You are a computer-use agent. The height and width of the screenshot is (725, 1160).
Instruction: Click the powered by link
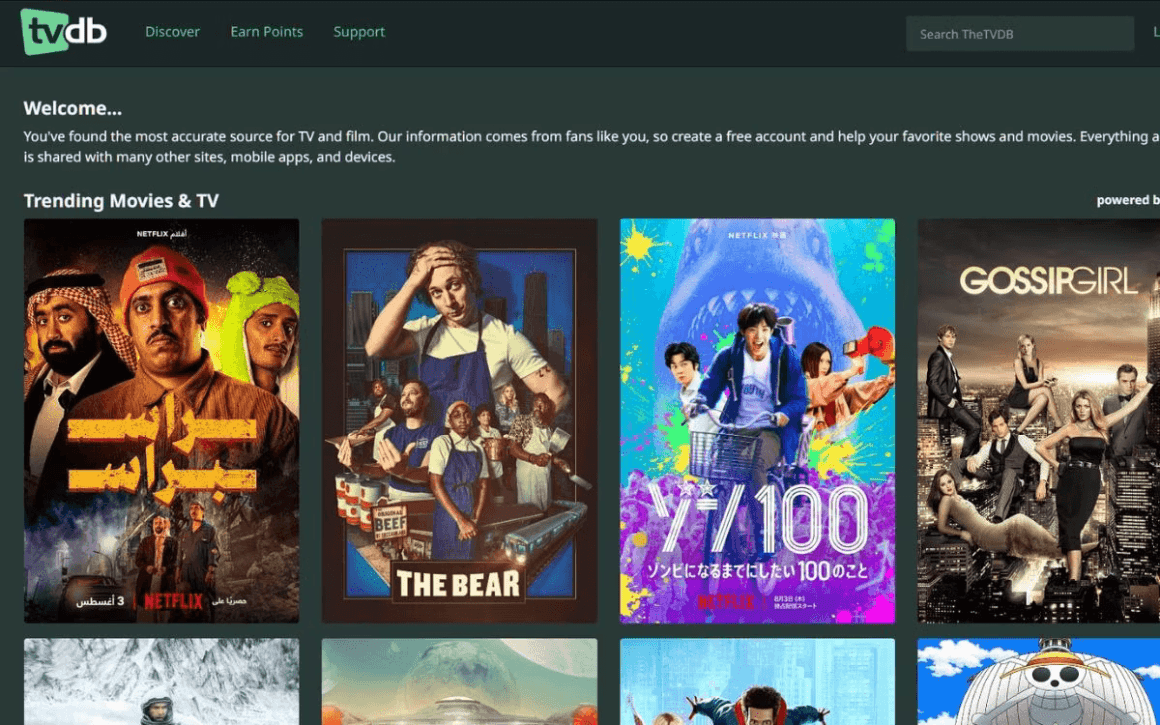pyautogui.click(x=1128, y=200)
